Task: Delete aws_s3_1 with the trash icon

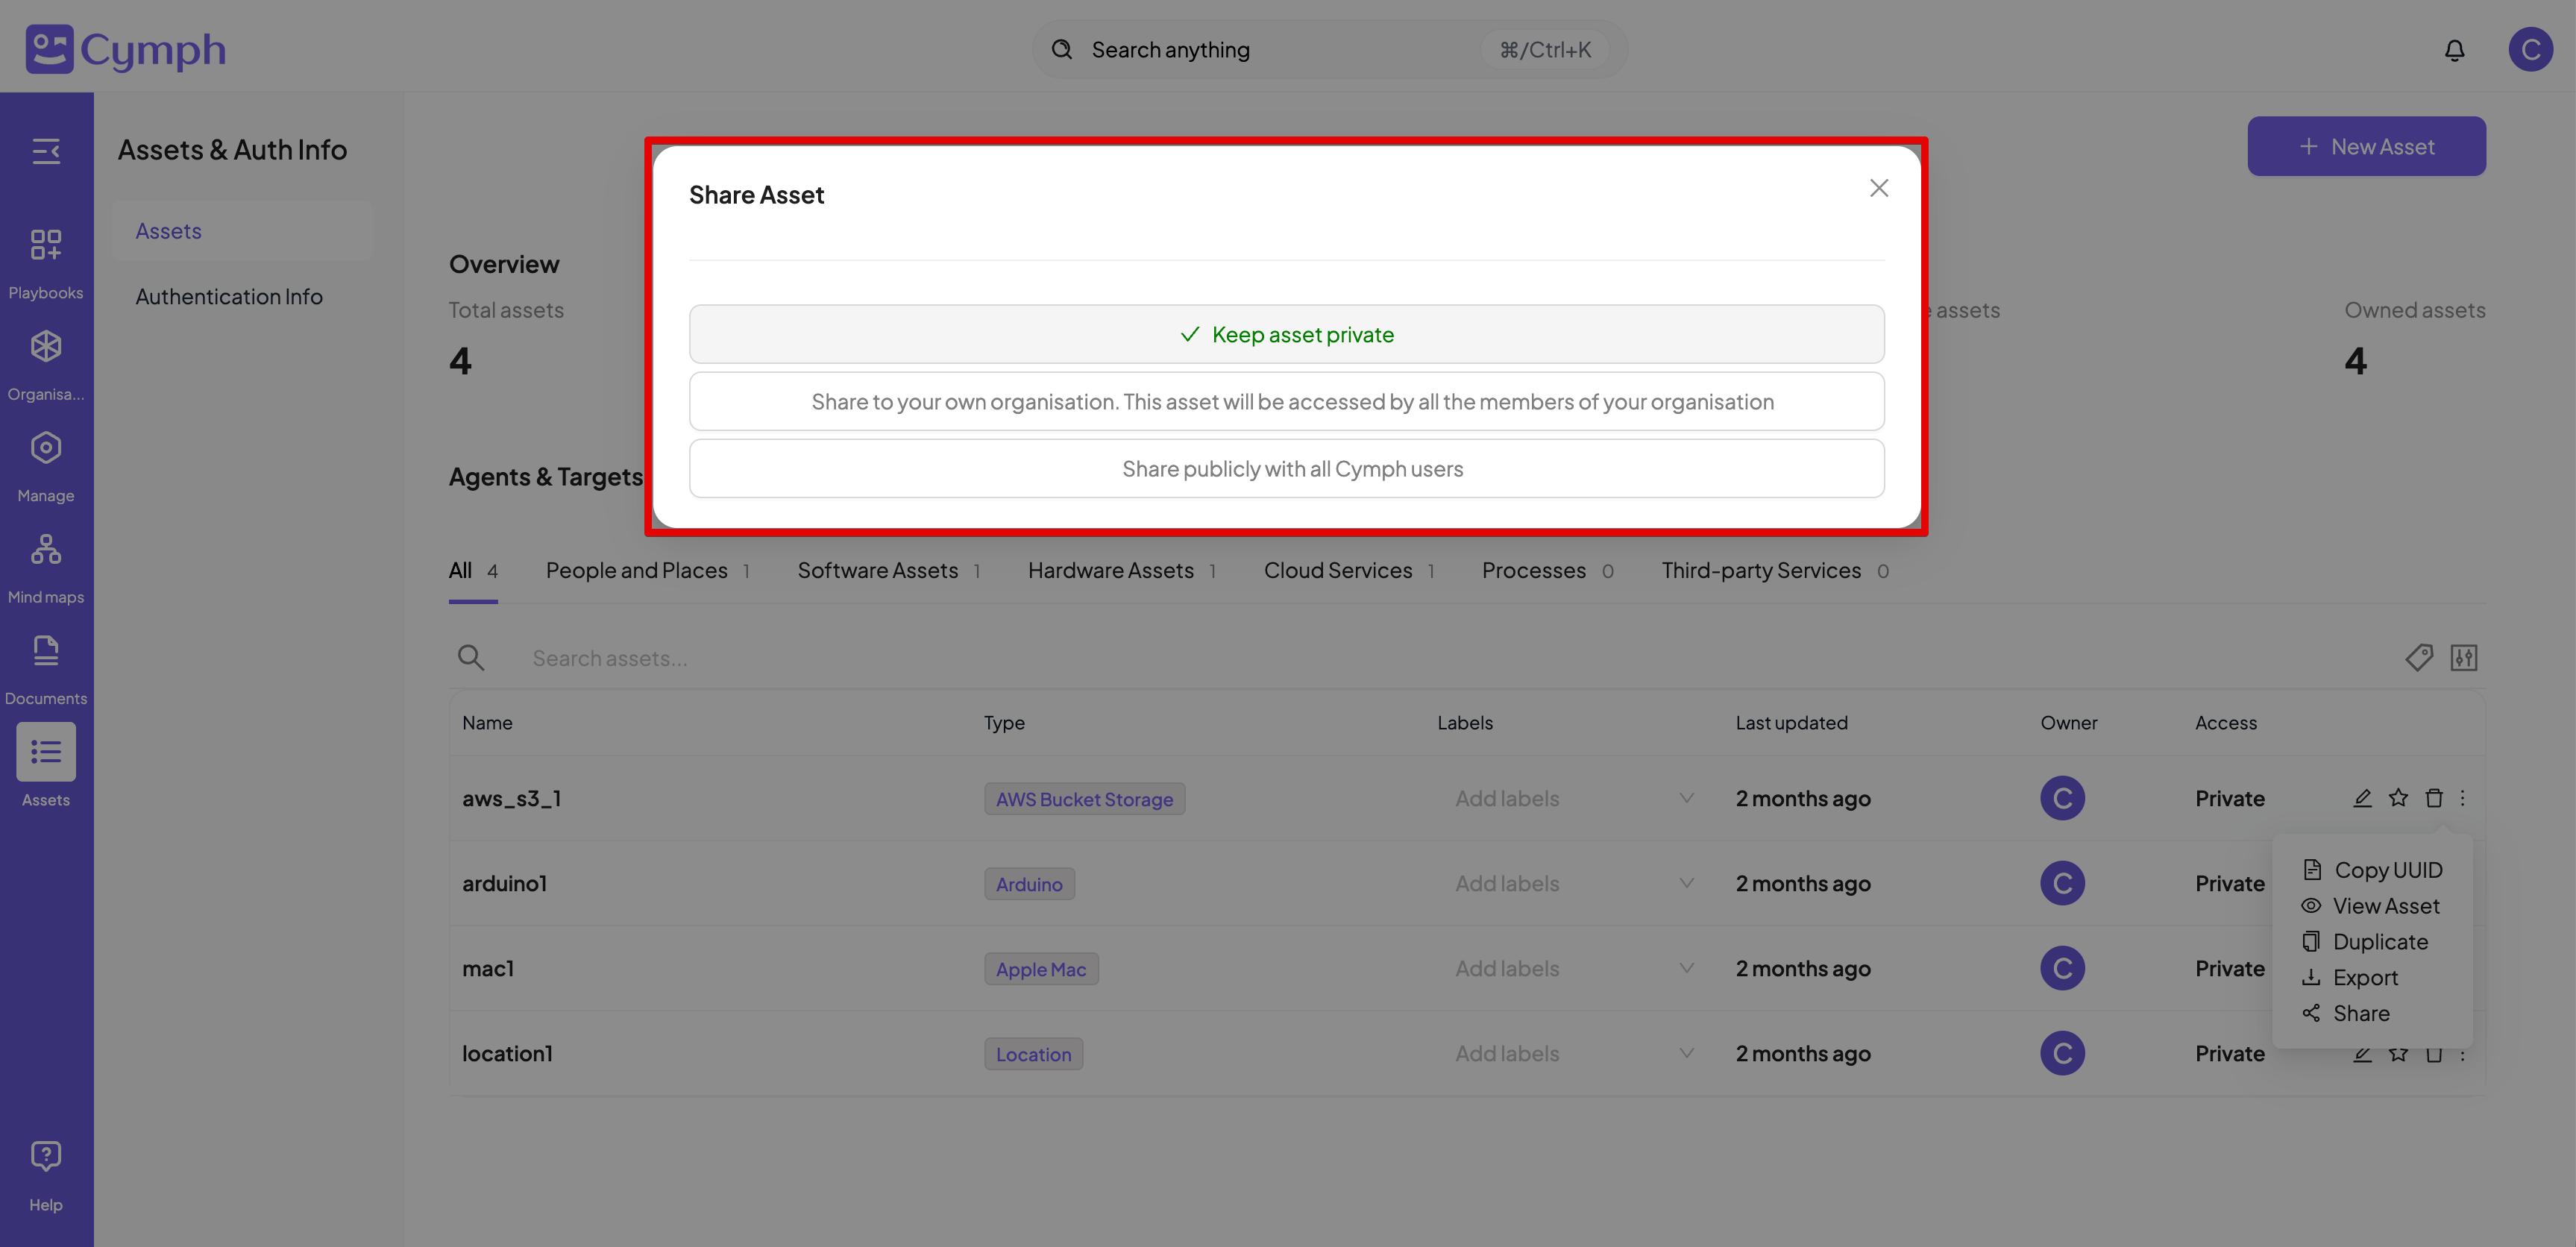Action: pyautogui.click(x=2434, y=798)
